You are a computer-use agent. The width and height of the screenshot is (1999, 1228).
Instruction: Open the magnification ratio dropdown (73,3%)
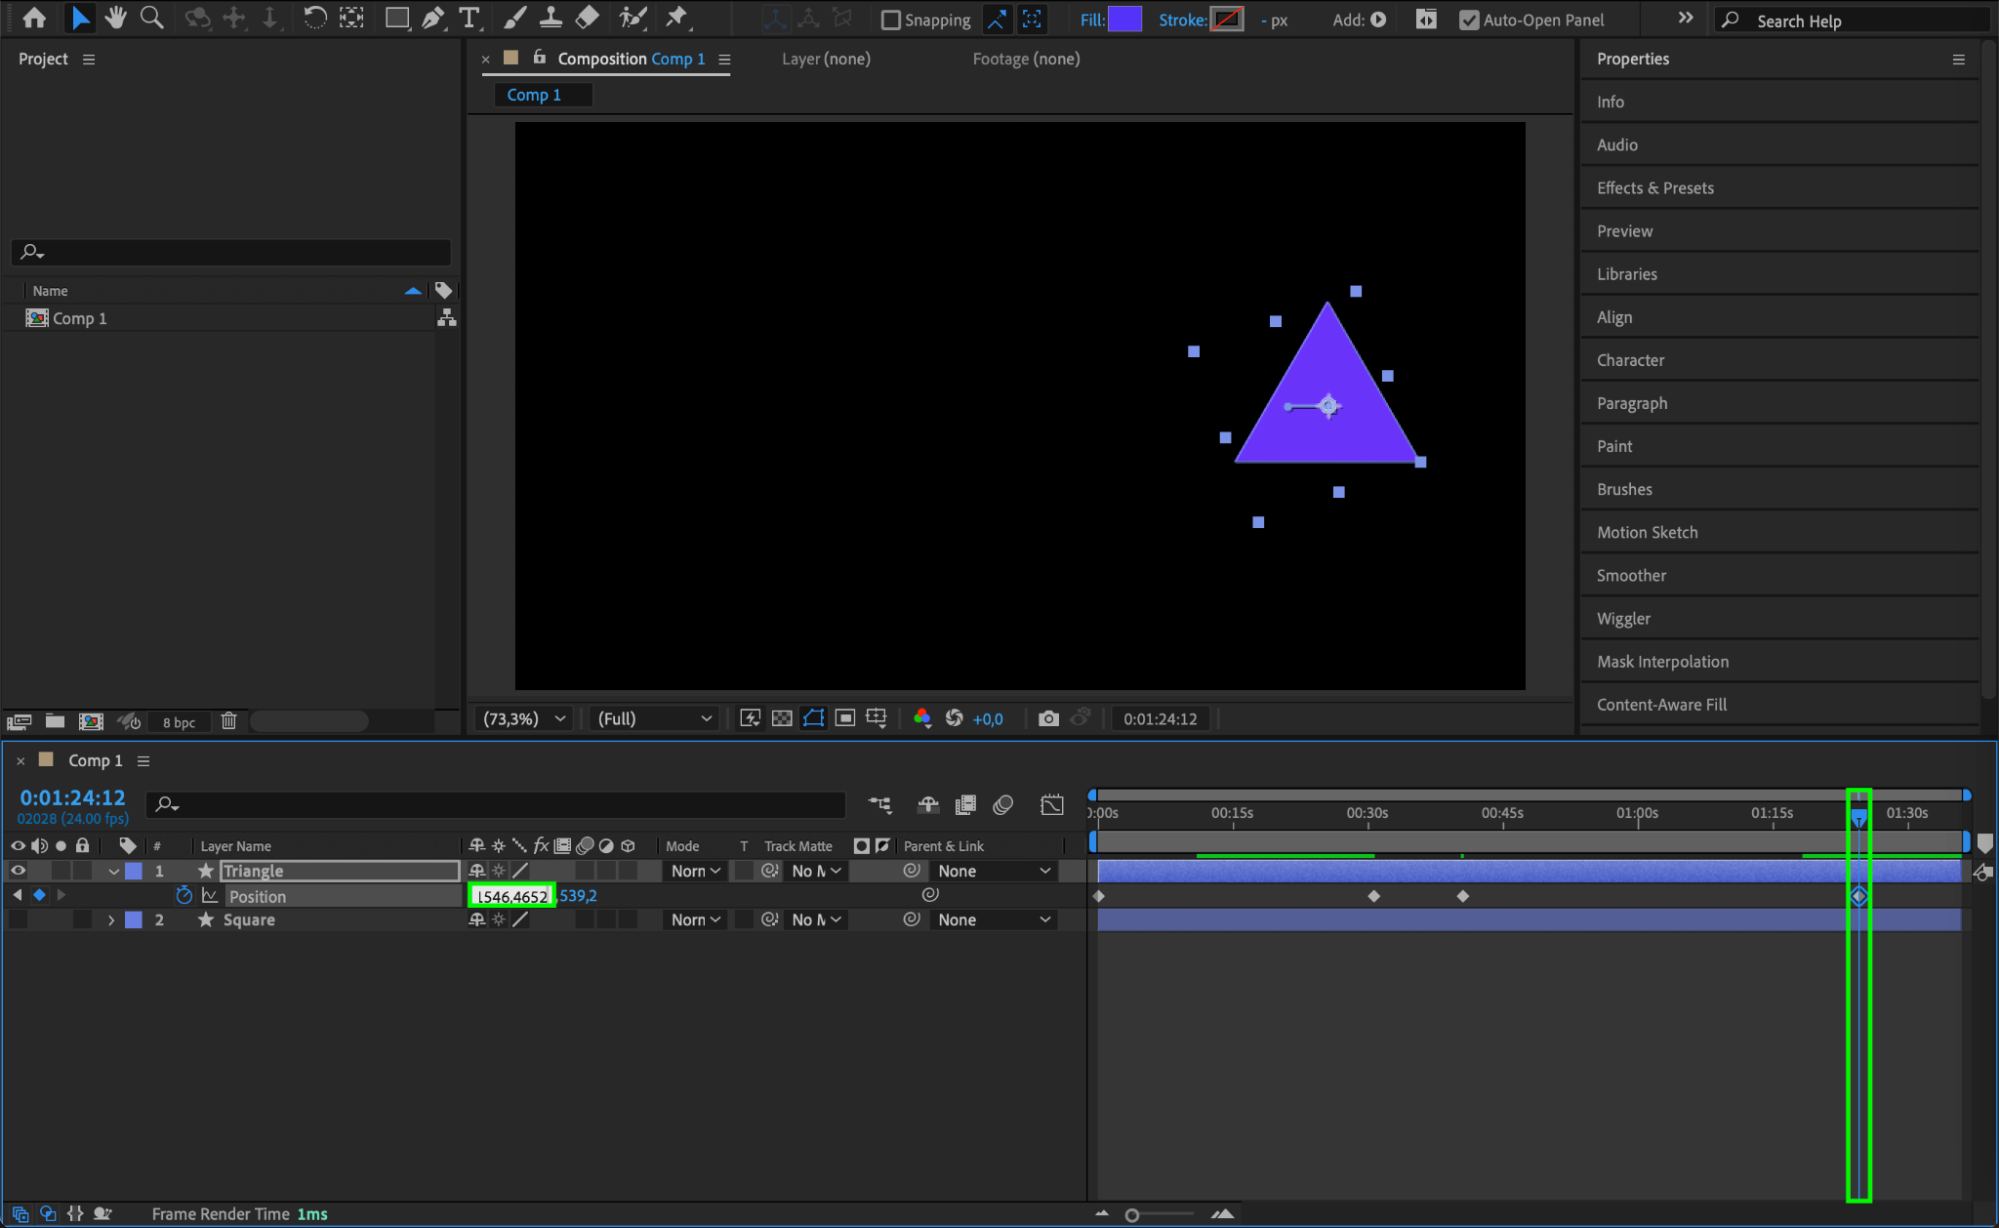coord(524,718)
